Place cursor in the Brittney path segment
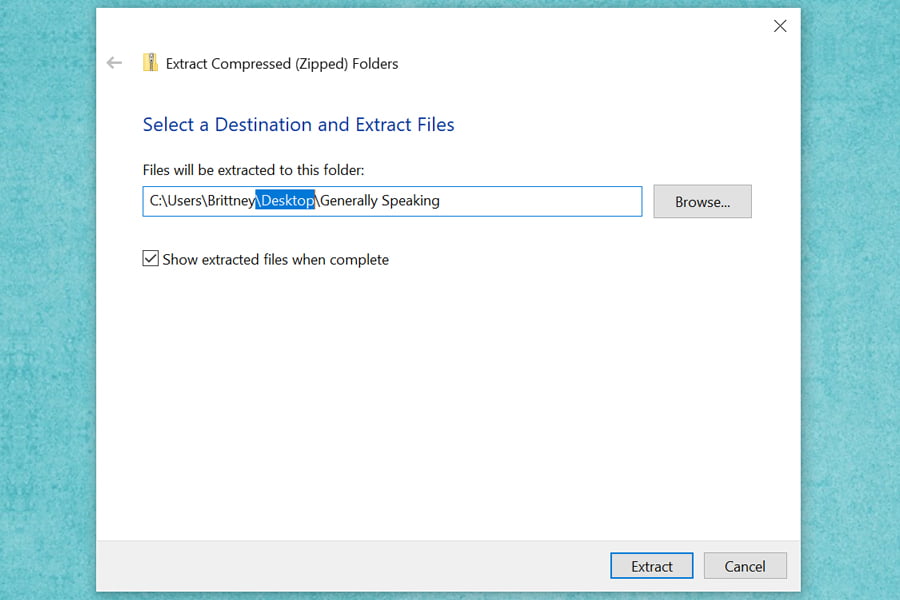This screenshot has width=900, height=600. tap(231, 200)
